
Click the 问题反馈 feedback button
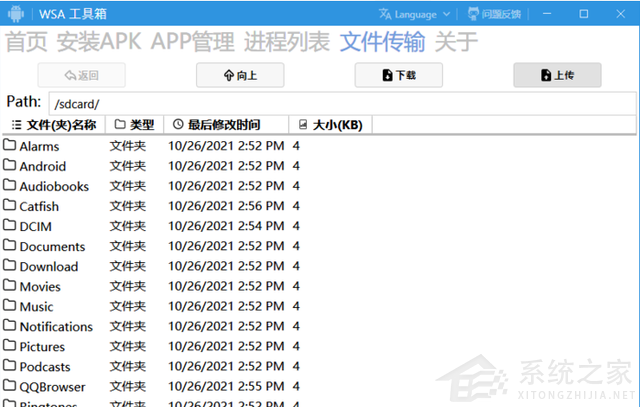(498, 14)
